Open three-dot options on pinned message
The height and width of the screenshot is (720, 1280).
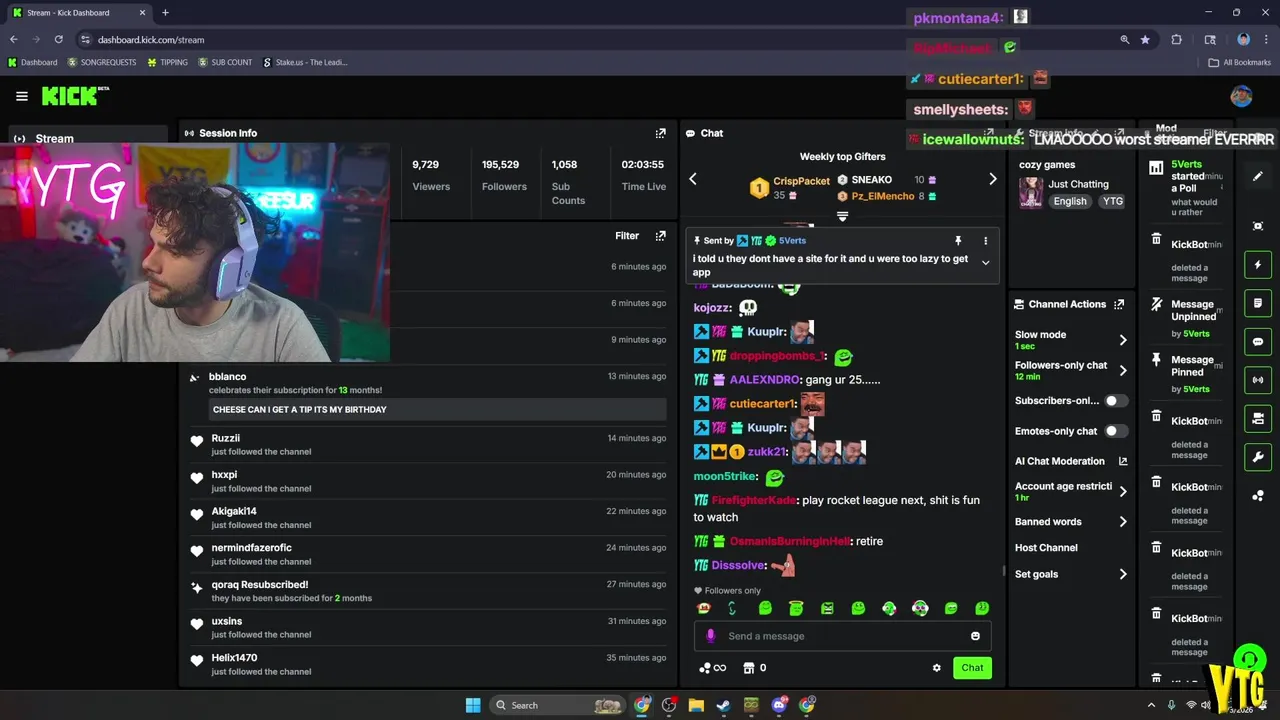tap(985, 241)
